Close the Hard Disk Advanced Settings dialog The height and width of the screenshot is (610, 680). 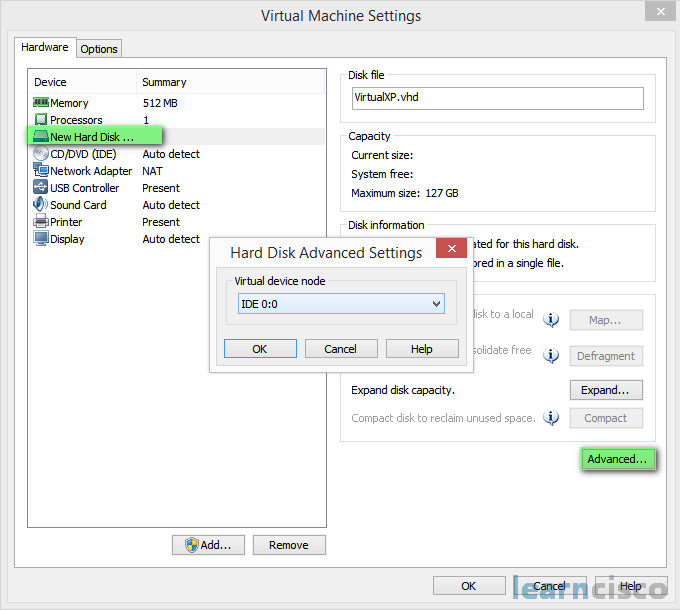(451, 248)
